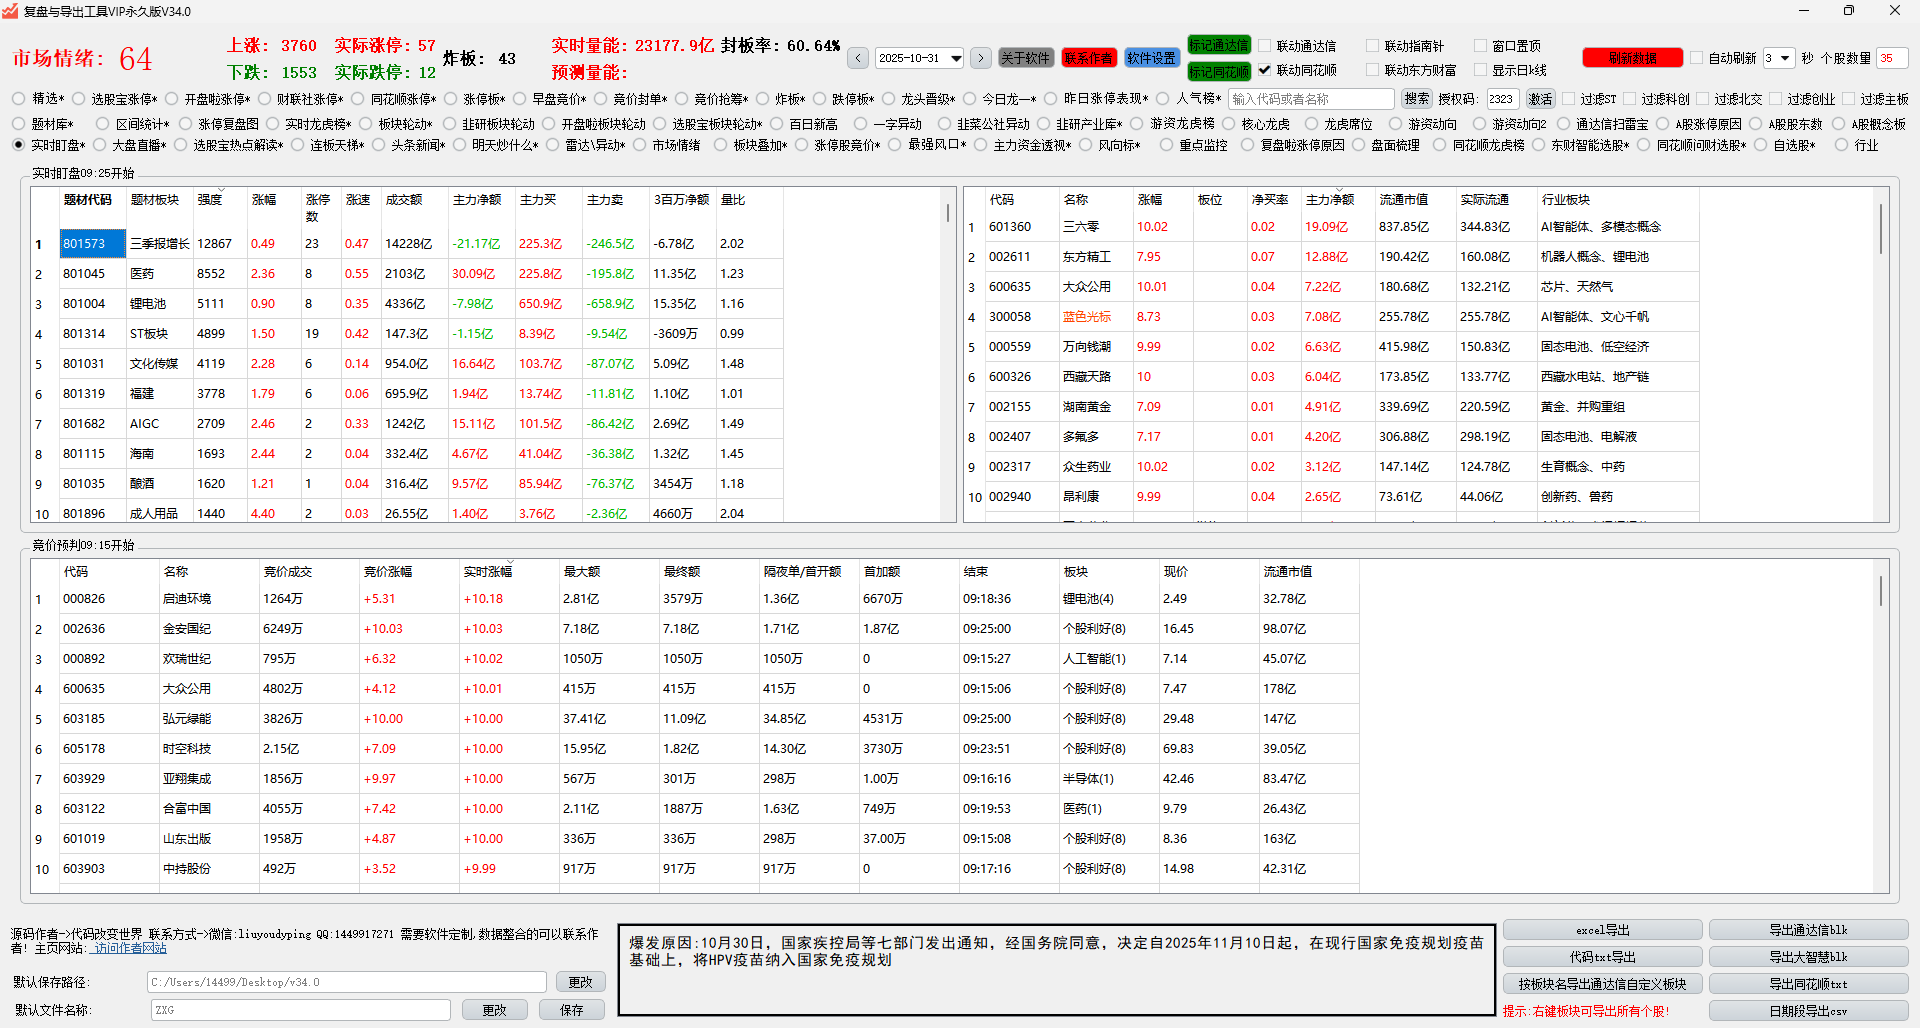Image resolution: width=1920 pixels, height=1028 pixels.
Task: Click the stock code search input field
Action: [1311, 99]
